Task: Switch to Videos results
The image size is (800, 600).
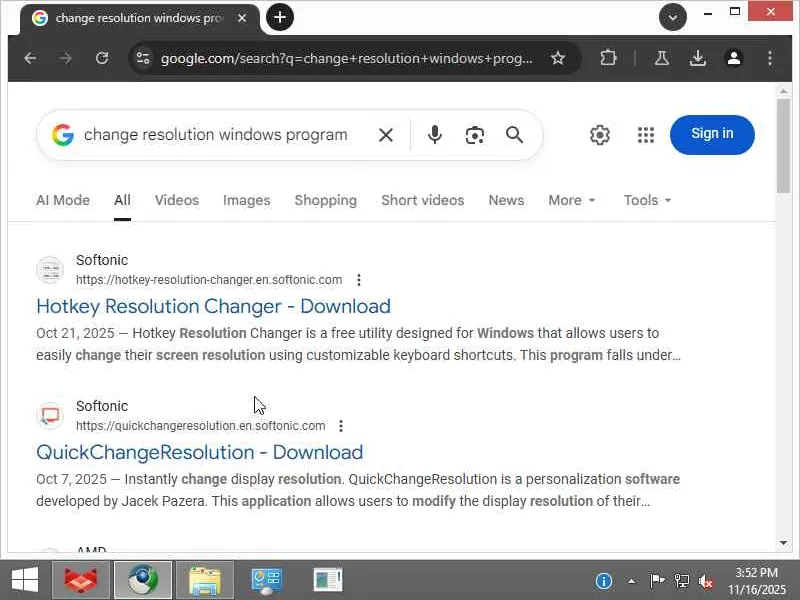Action: coord(177,201)
